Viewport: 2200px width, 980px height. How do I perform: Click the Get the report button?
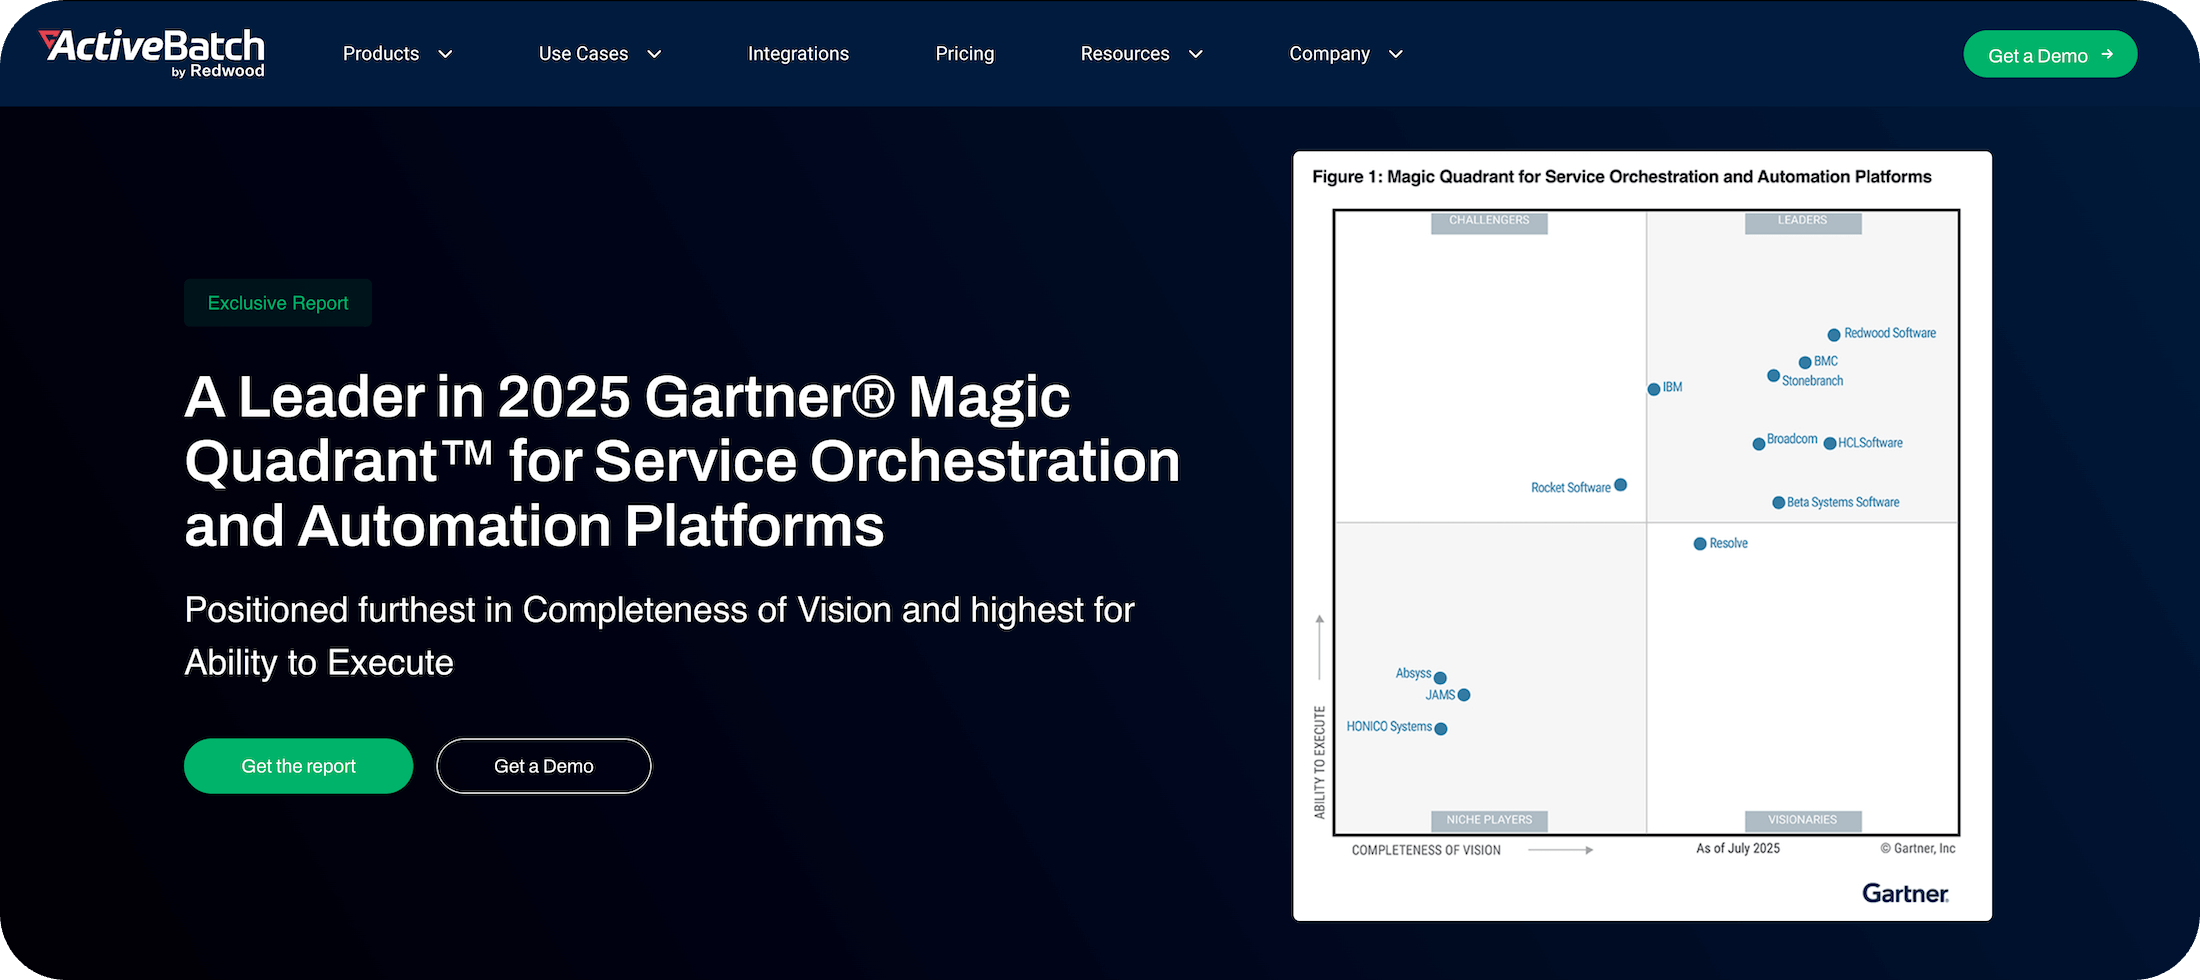(x=298, y=766)
